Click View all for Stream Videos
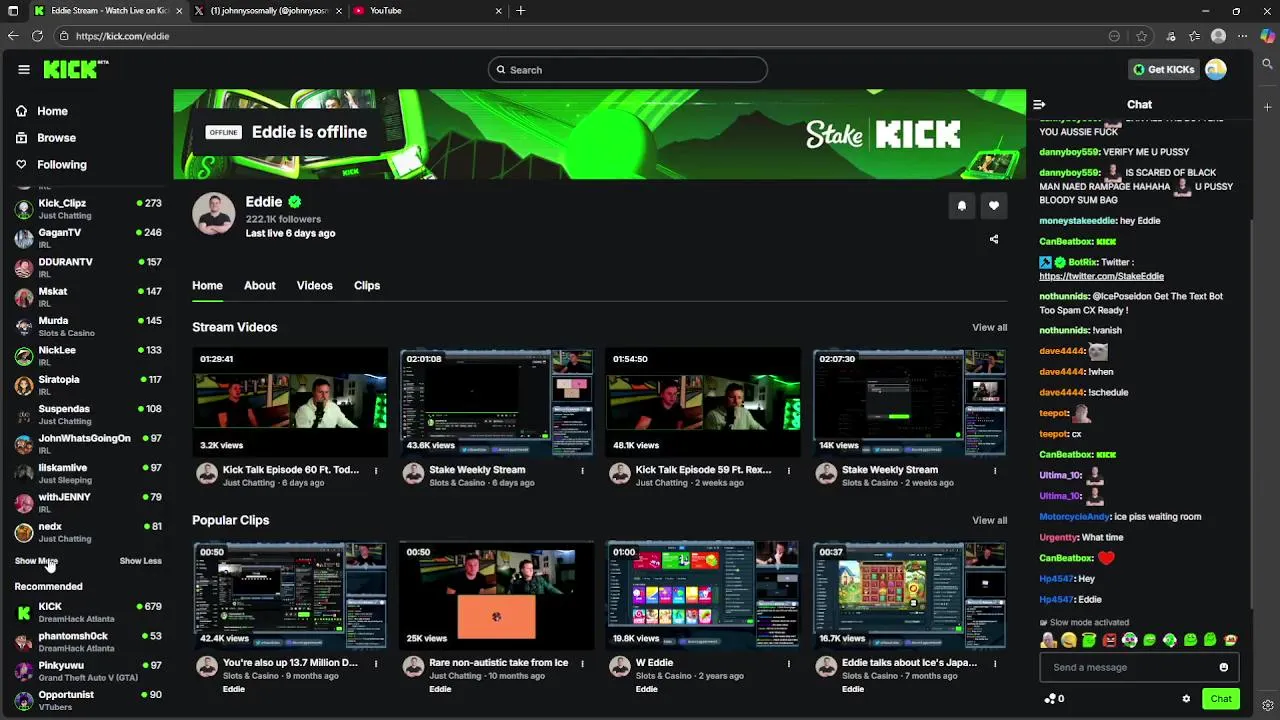 989,328
